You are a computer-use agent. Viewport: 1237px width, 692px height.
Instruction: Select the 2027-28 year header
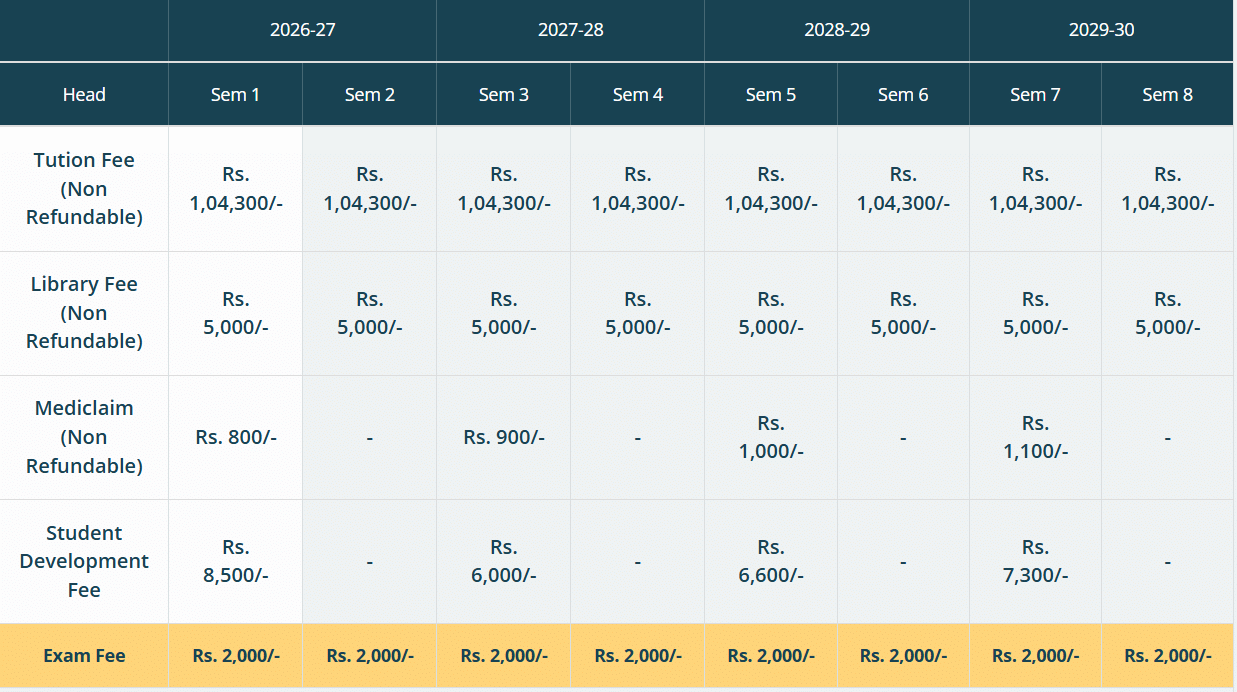coord(570,30)
